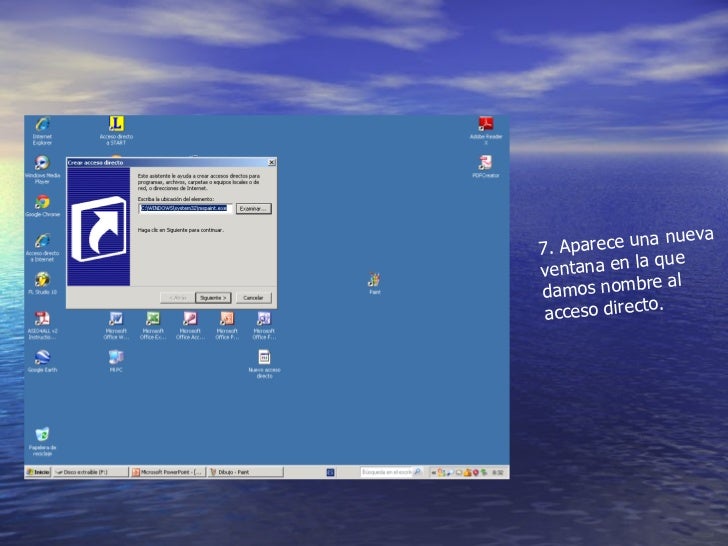Click the Cancelar button in the dialog
The width and height of the screenshot is (728, 546).
pyautogui.click(x=253, y=297)
